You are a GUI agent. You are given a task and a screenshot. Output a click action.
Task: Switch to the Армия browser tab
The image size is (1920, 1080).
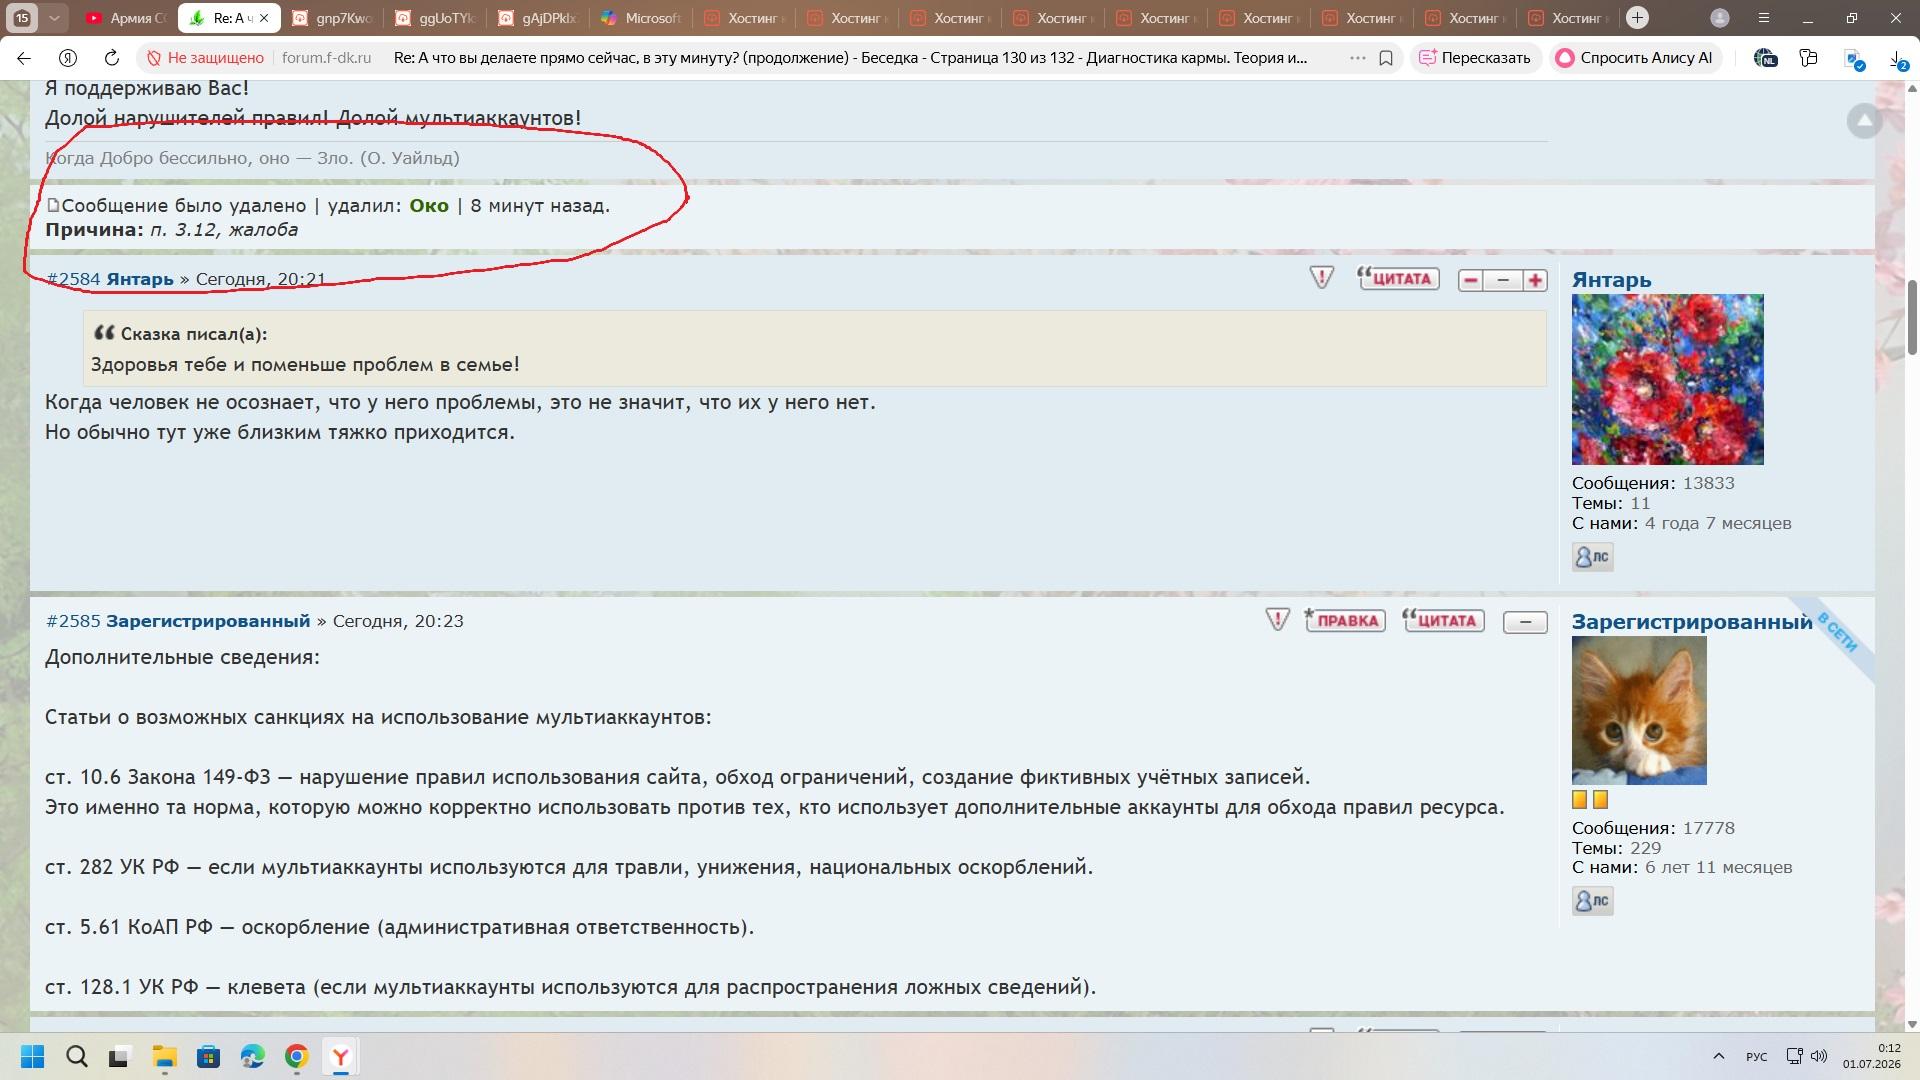(x=126, y=18)
